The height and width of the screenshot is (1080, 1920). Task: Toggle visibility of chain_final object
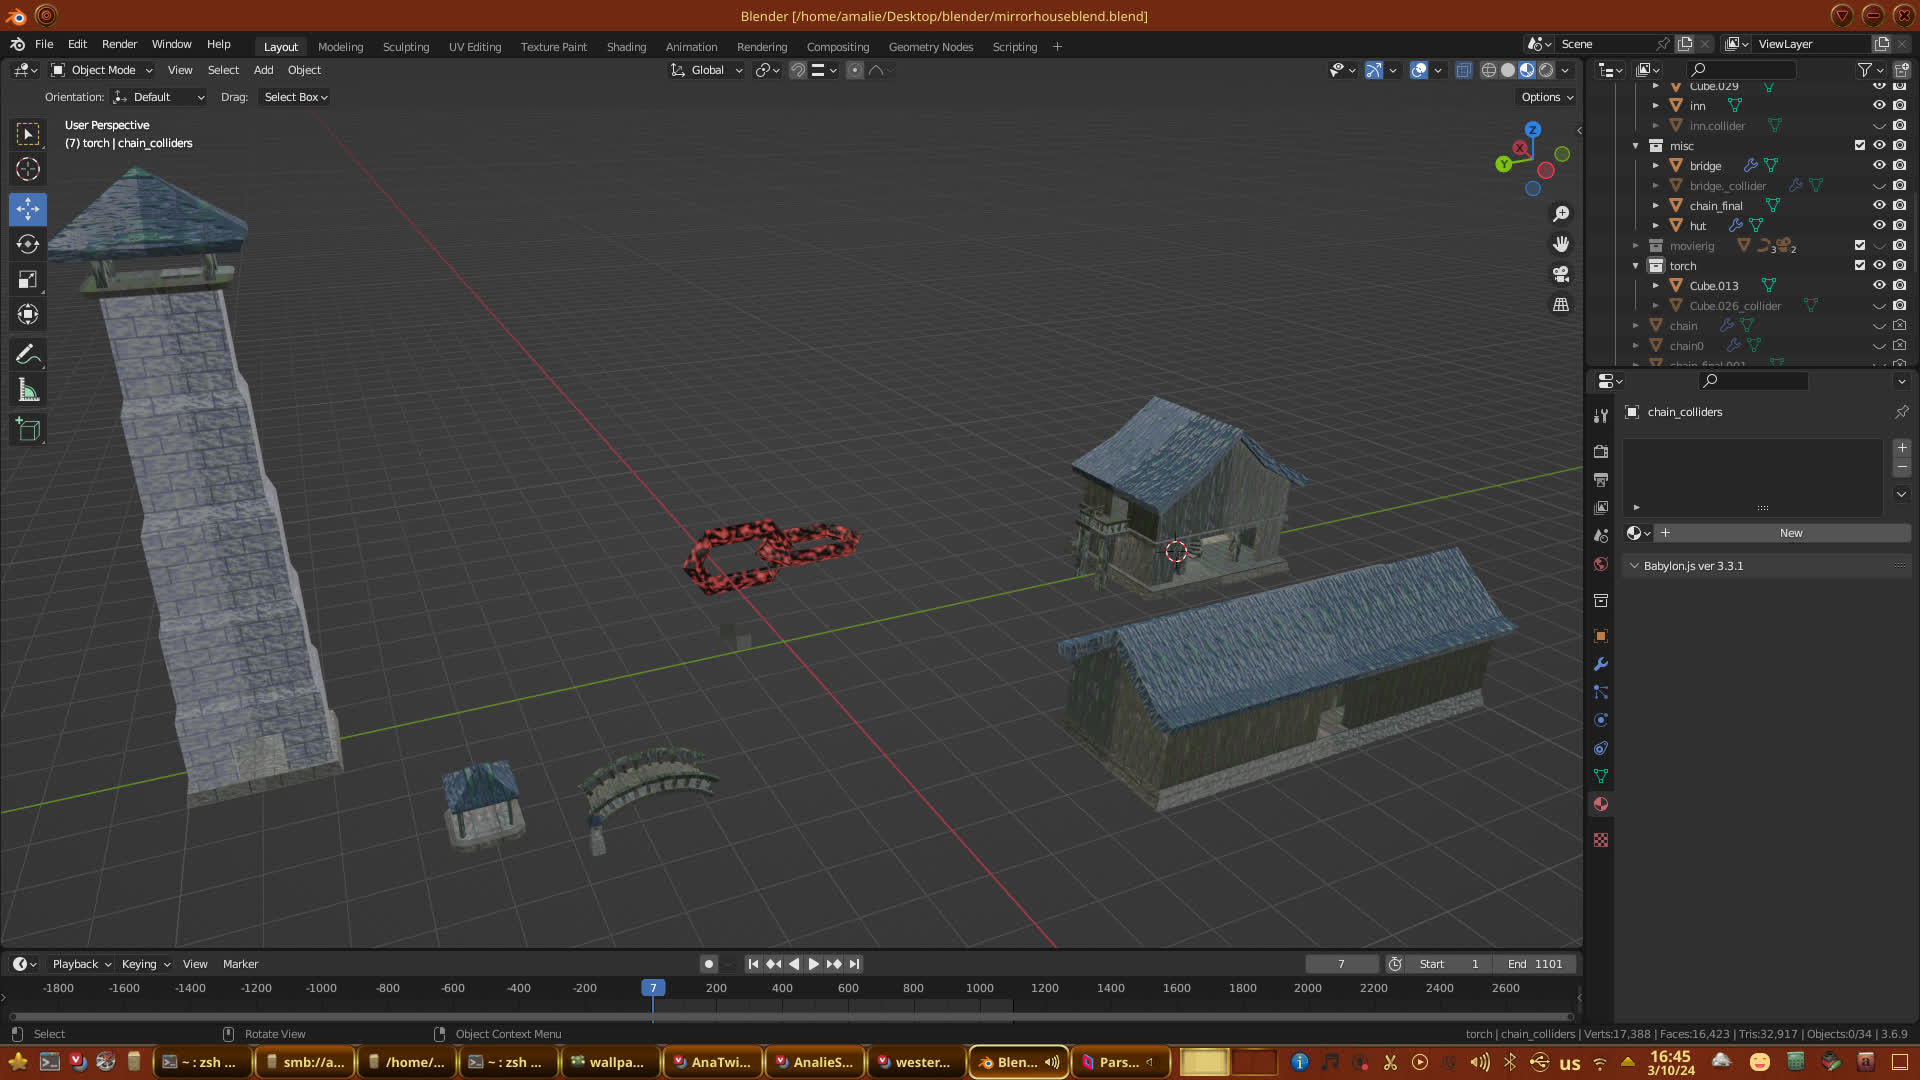point(1879,205)
